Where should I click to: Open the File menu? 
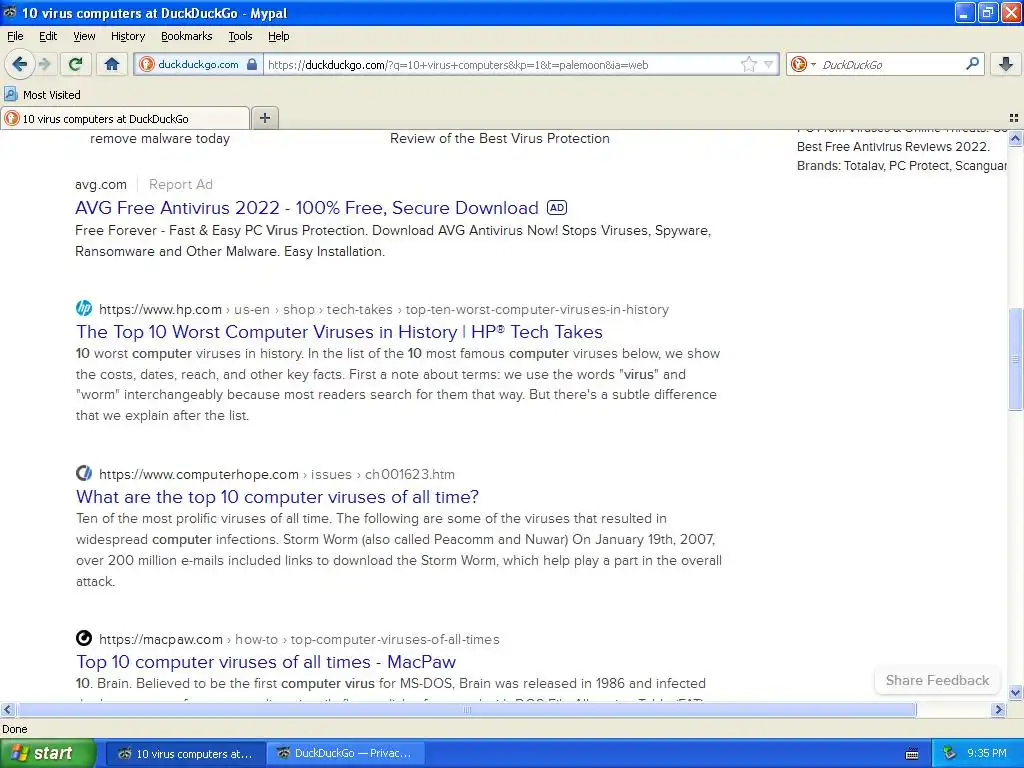(15, 36)
